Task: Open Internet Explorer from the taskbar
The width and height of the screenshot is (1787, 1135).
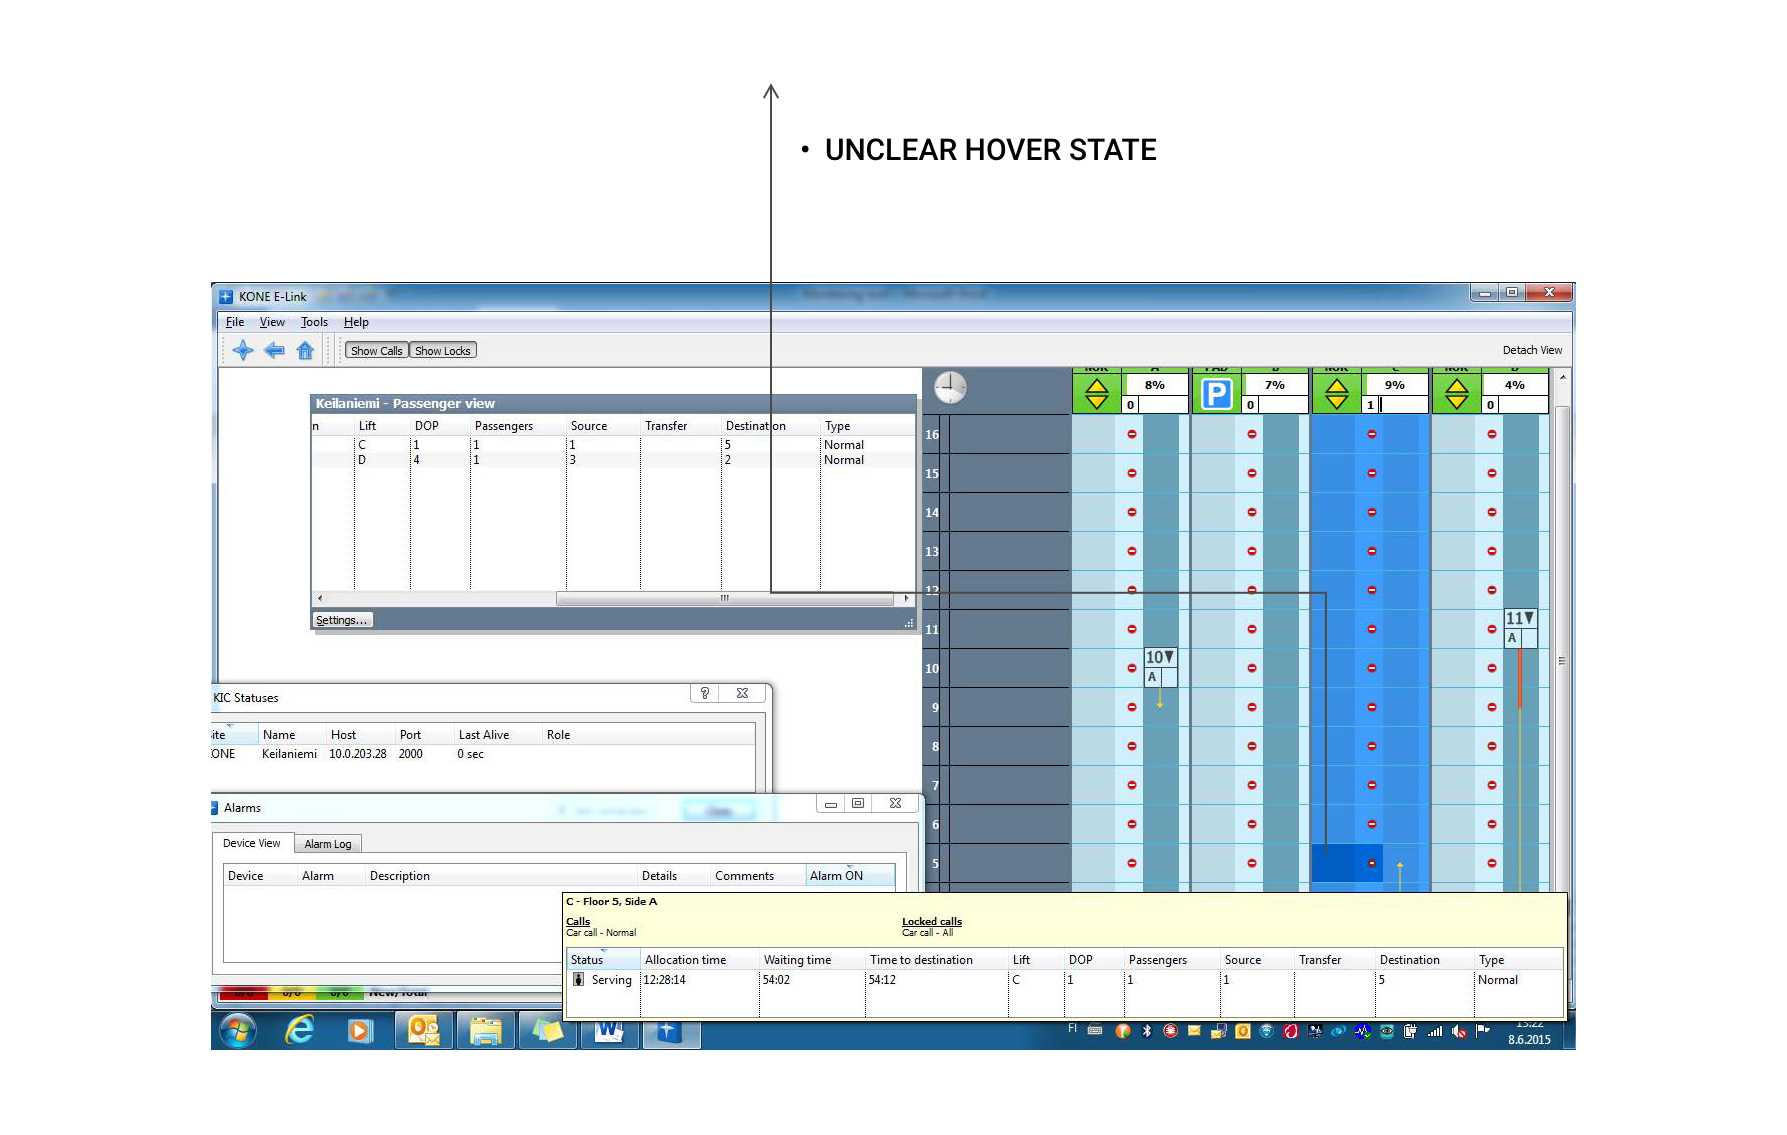Action: pos(299,1030)
